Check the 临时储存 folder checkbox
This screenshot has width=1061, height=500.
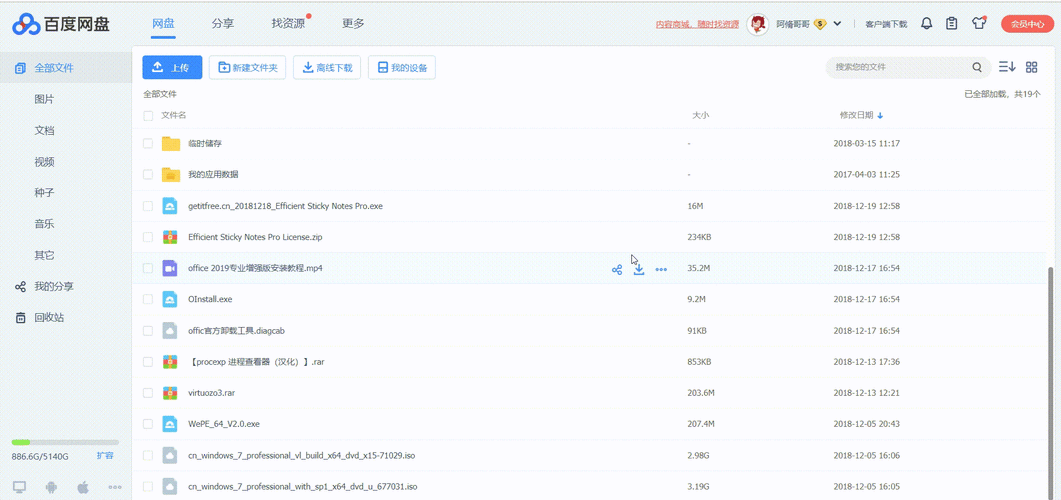[148, 143]
